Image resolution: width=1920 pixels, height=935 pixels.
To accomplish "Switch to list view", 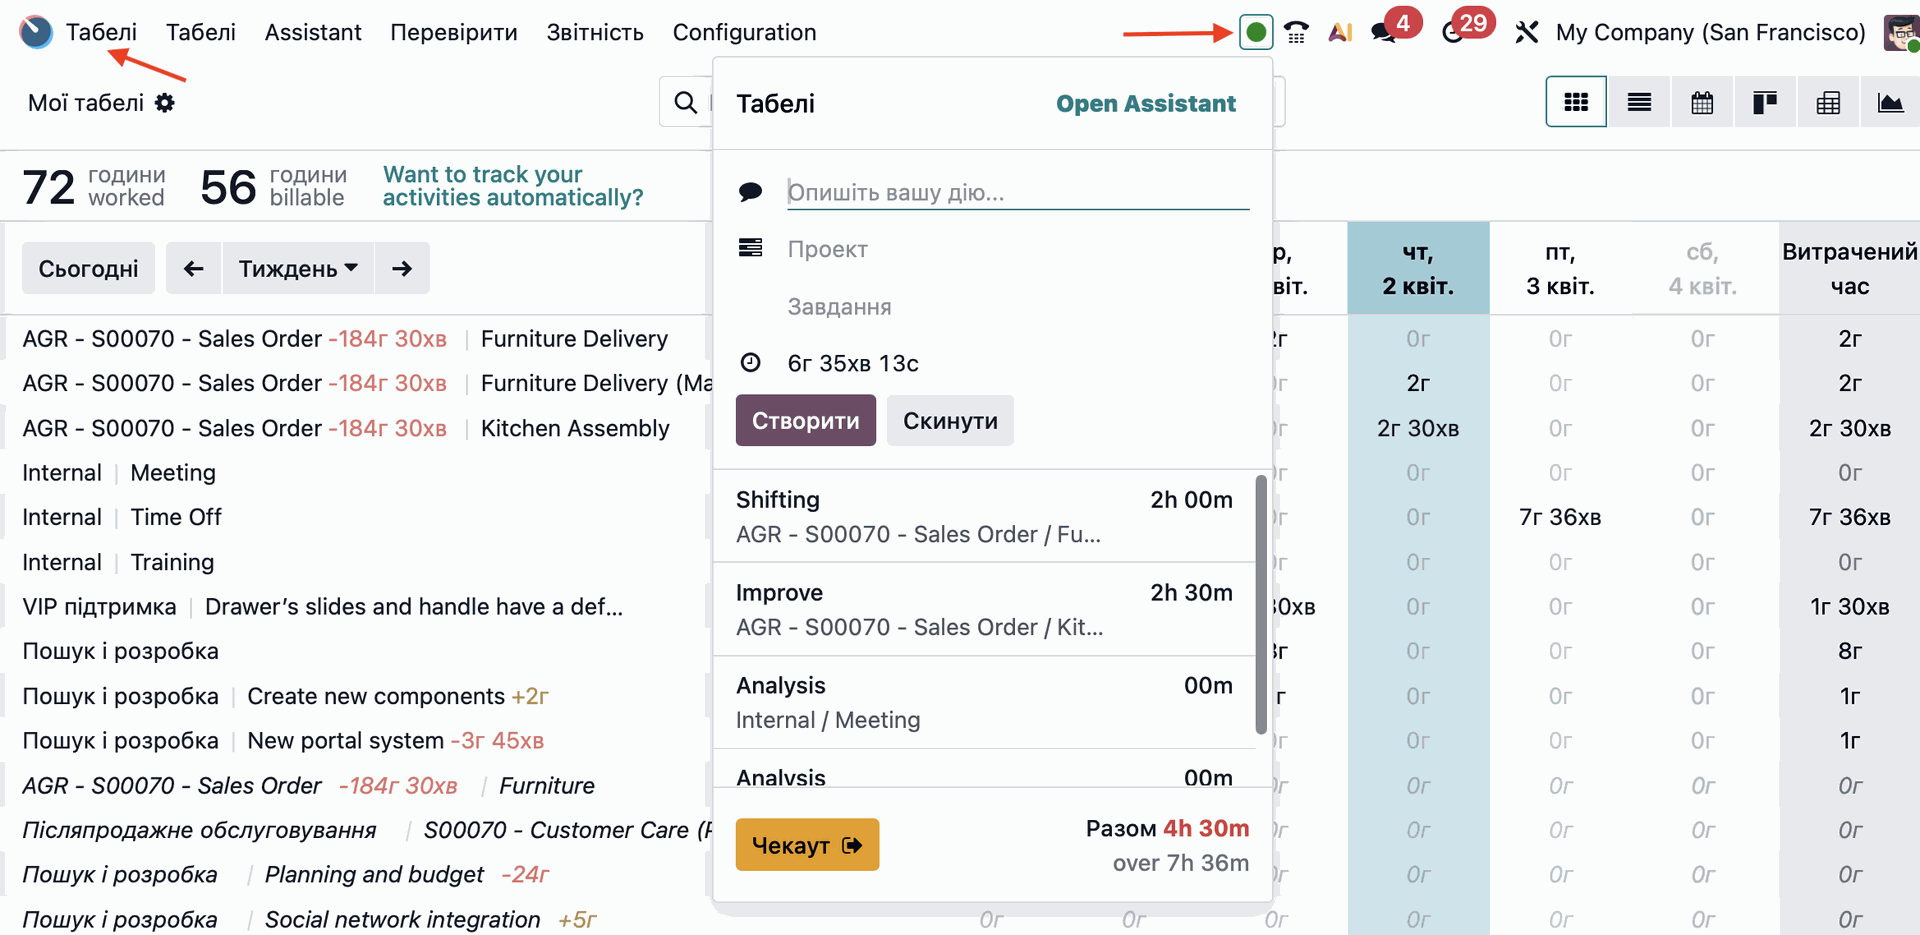I will point(1639,102).
